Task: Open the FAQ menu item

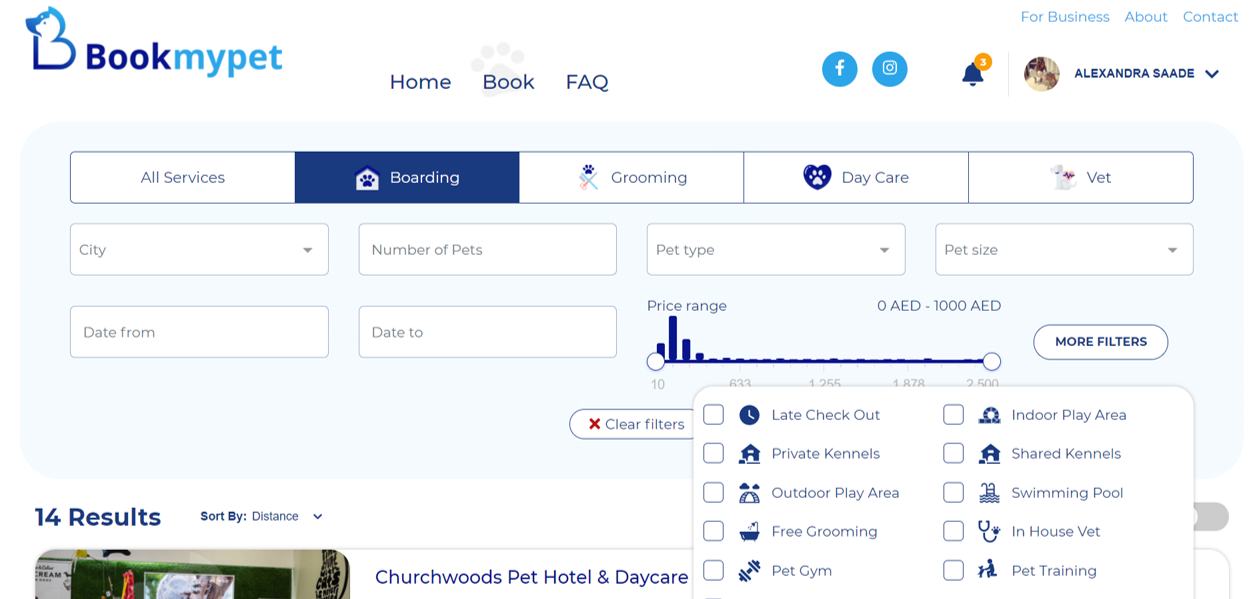Action: point(587,82)
